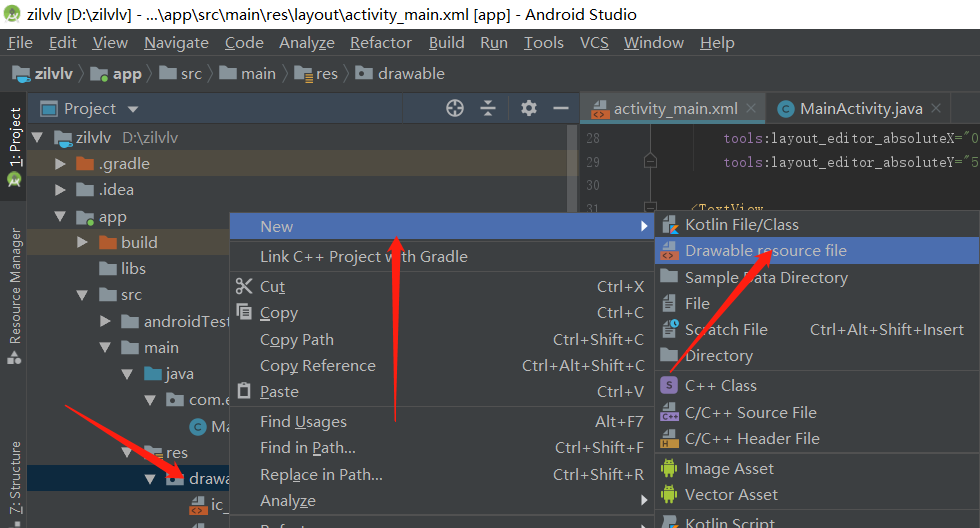The image size is (980, 528).
Task: Open the Tools menu
Action: 543,42
